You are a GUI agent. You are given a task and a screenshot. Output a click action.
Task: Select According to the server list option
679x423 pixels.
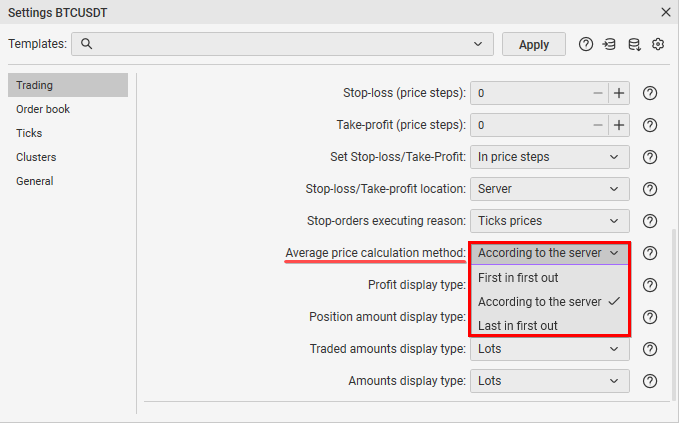(x=550, y=302)
